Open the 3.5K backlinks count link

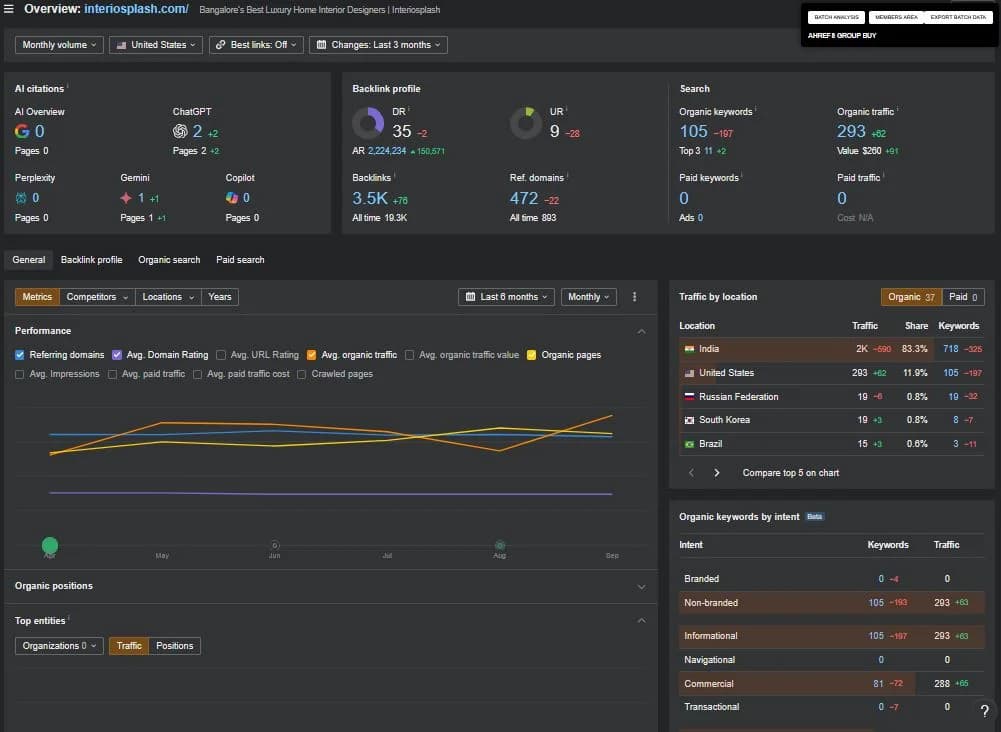tap(370, 198)
